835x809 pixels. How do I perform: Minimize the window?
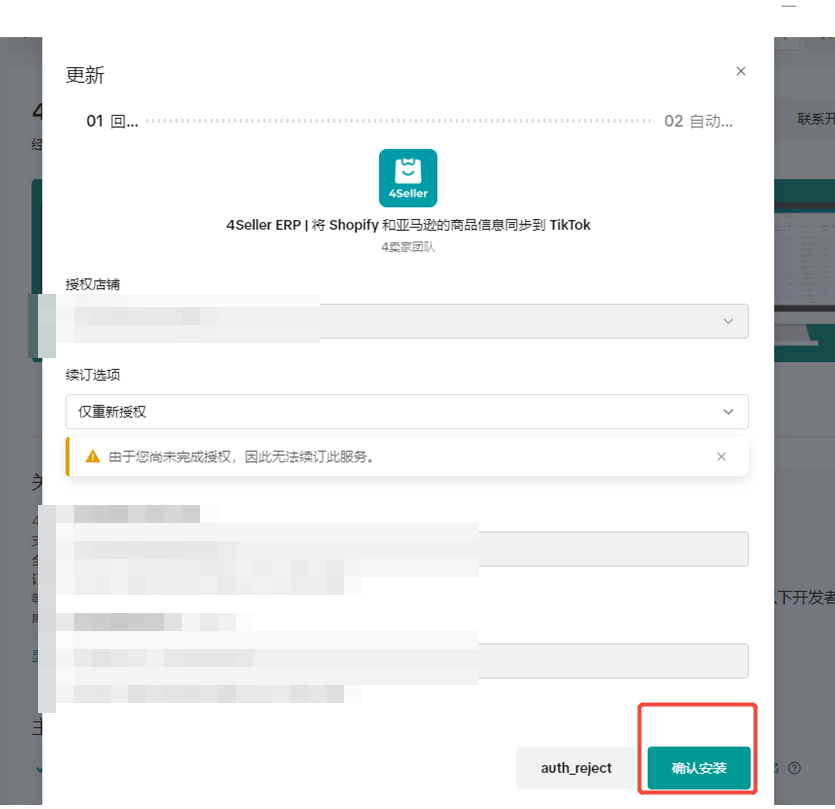pyautogui.click(x=789, y=7)
